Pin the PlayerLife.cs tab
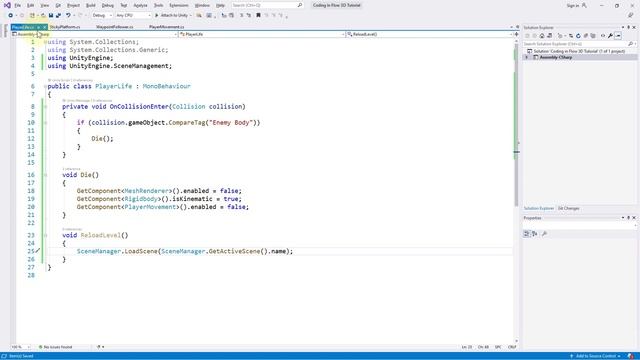The height and width of the screenshot is (360, 640). (x=39, y=27)
